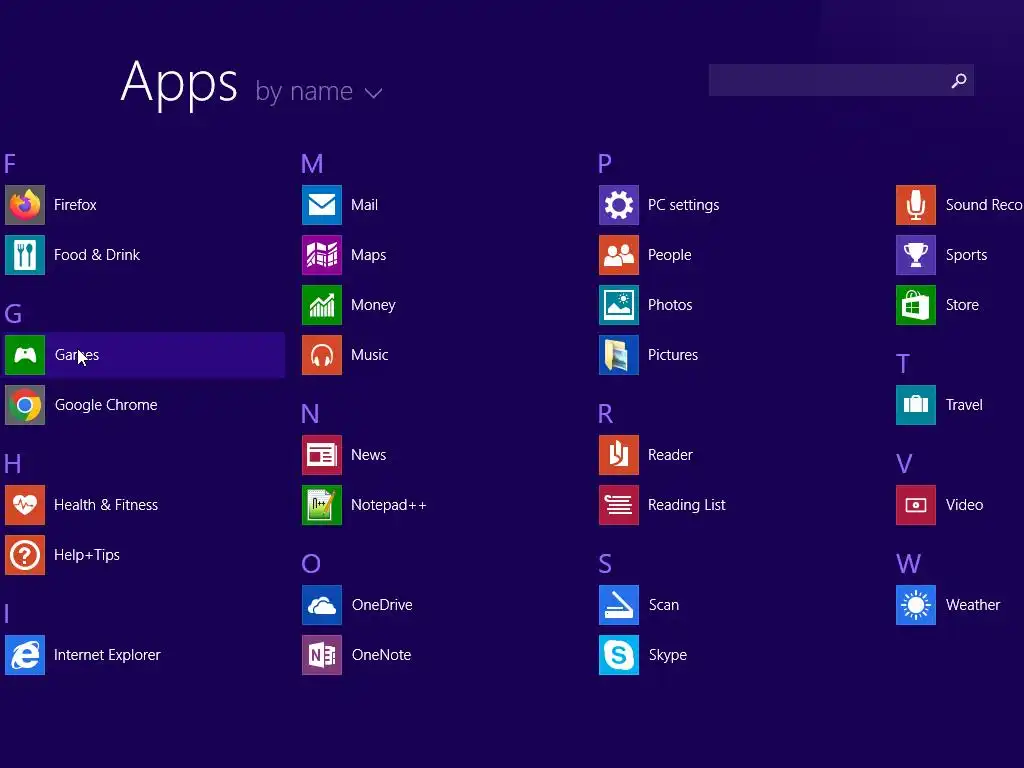Open Health & Fitness heart icon
Viewport: 1024px width, 768px height.
point(25,505)
